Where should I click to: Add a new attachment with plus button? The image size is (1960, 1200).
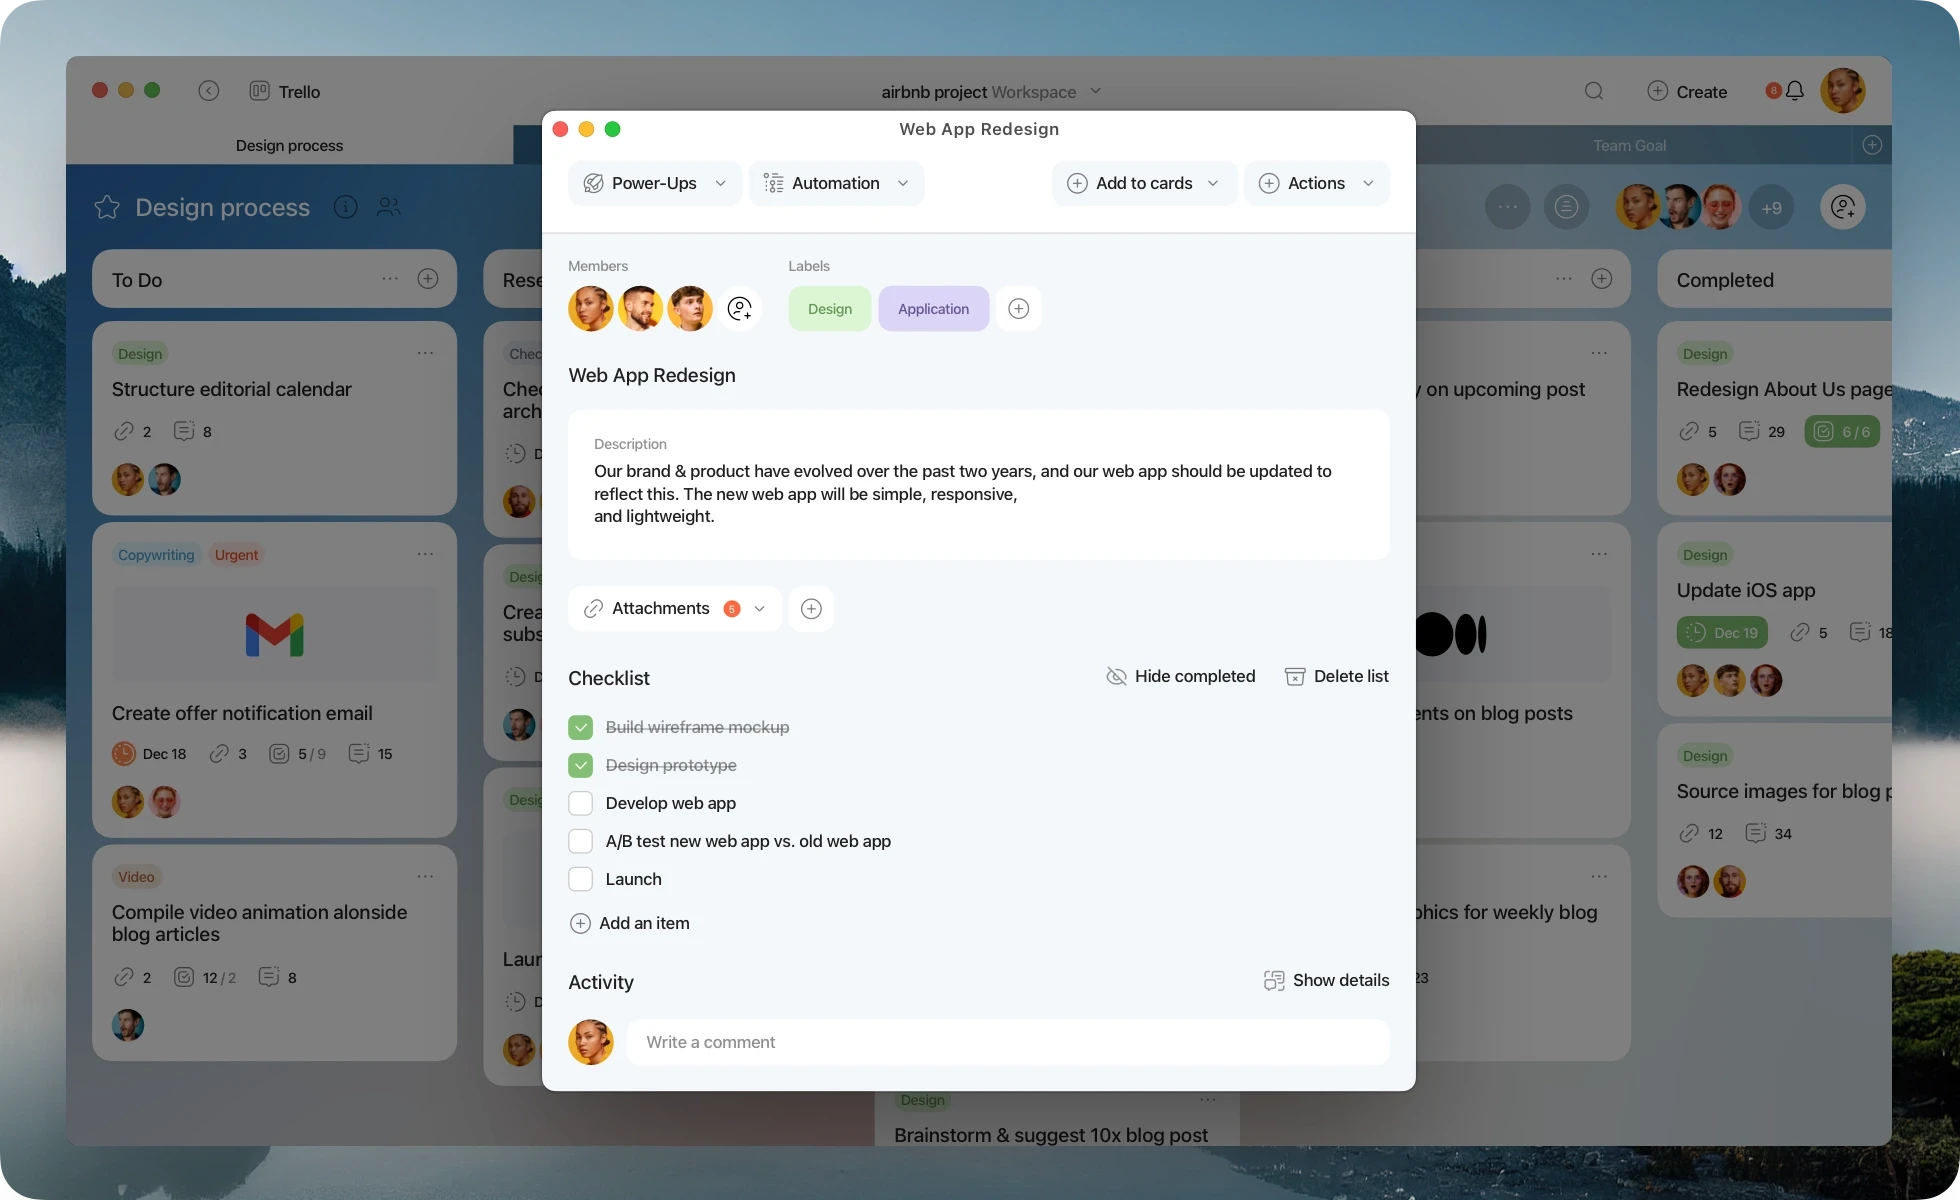pyautogui.click(x=811, y=609)
